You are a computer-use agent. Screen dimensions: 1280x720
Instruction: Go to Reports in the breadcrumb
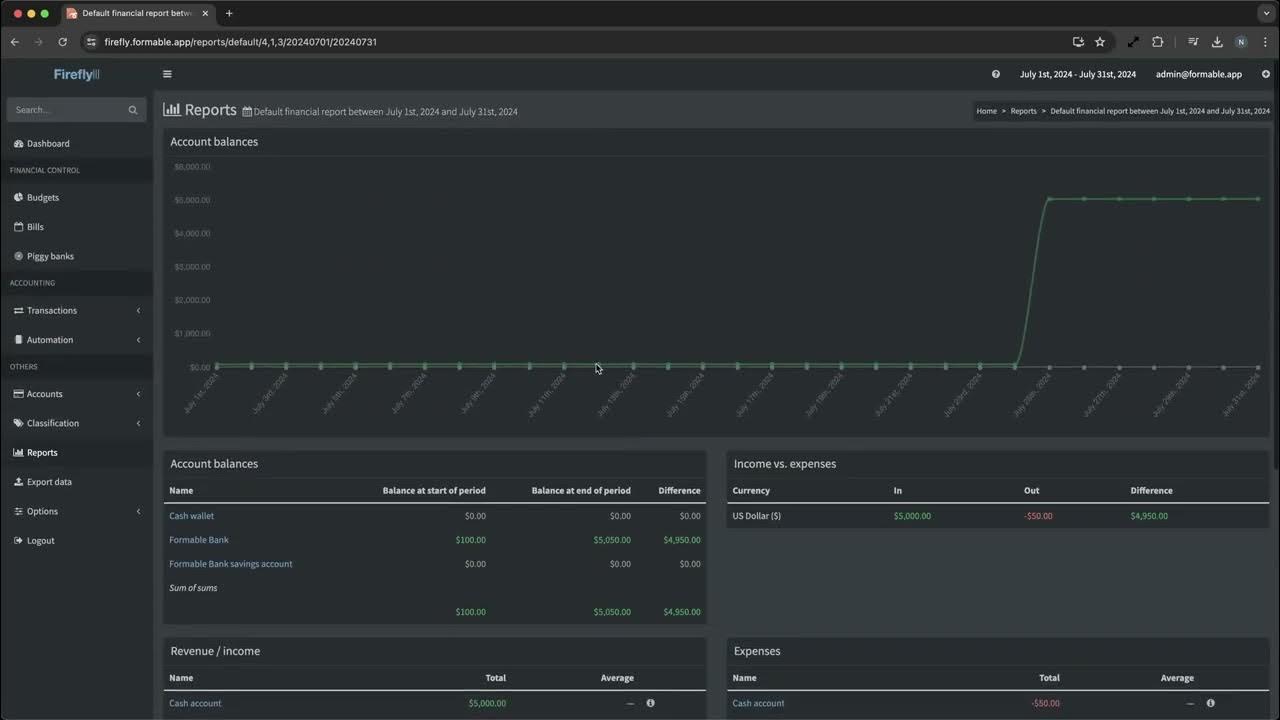tap(1023, 111)
